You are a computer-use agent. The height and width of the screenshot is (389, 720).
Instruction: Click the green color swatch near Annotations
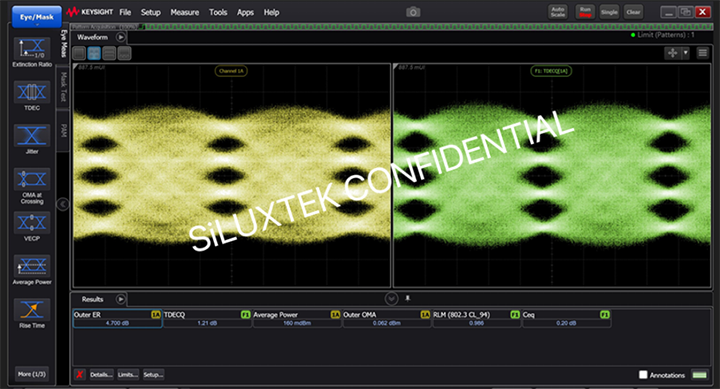pos(700,375)
